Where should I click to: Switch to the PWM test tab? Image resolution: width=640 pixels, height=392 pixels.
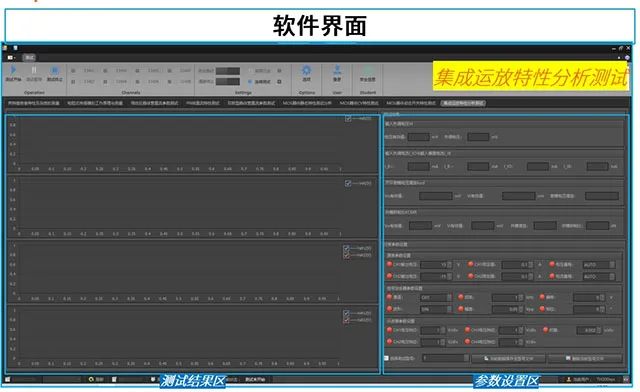[x=203, y=103]
